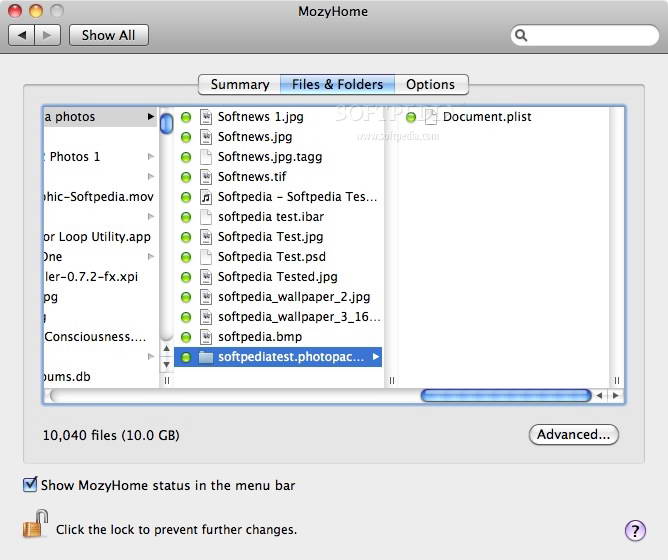668x560 pixels.
Task: Click the horizontal scrollbar left arrow
Action: pyautogui.click(x=600, y=395)
